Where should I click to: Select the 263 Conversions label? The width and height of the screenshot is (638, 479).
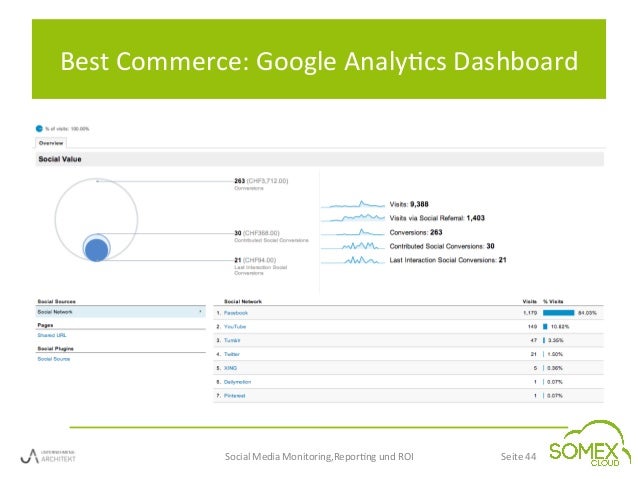tap(261, 184)
